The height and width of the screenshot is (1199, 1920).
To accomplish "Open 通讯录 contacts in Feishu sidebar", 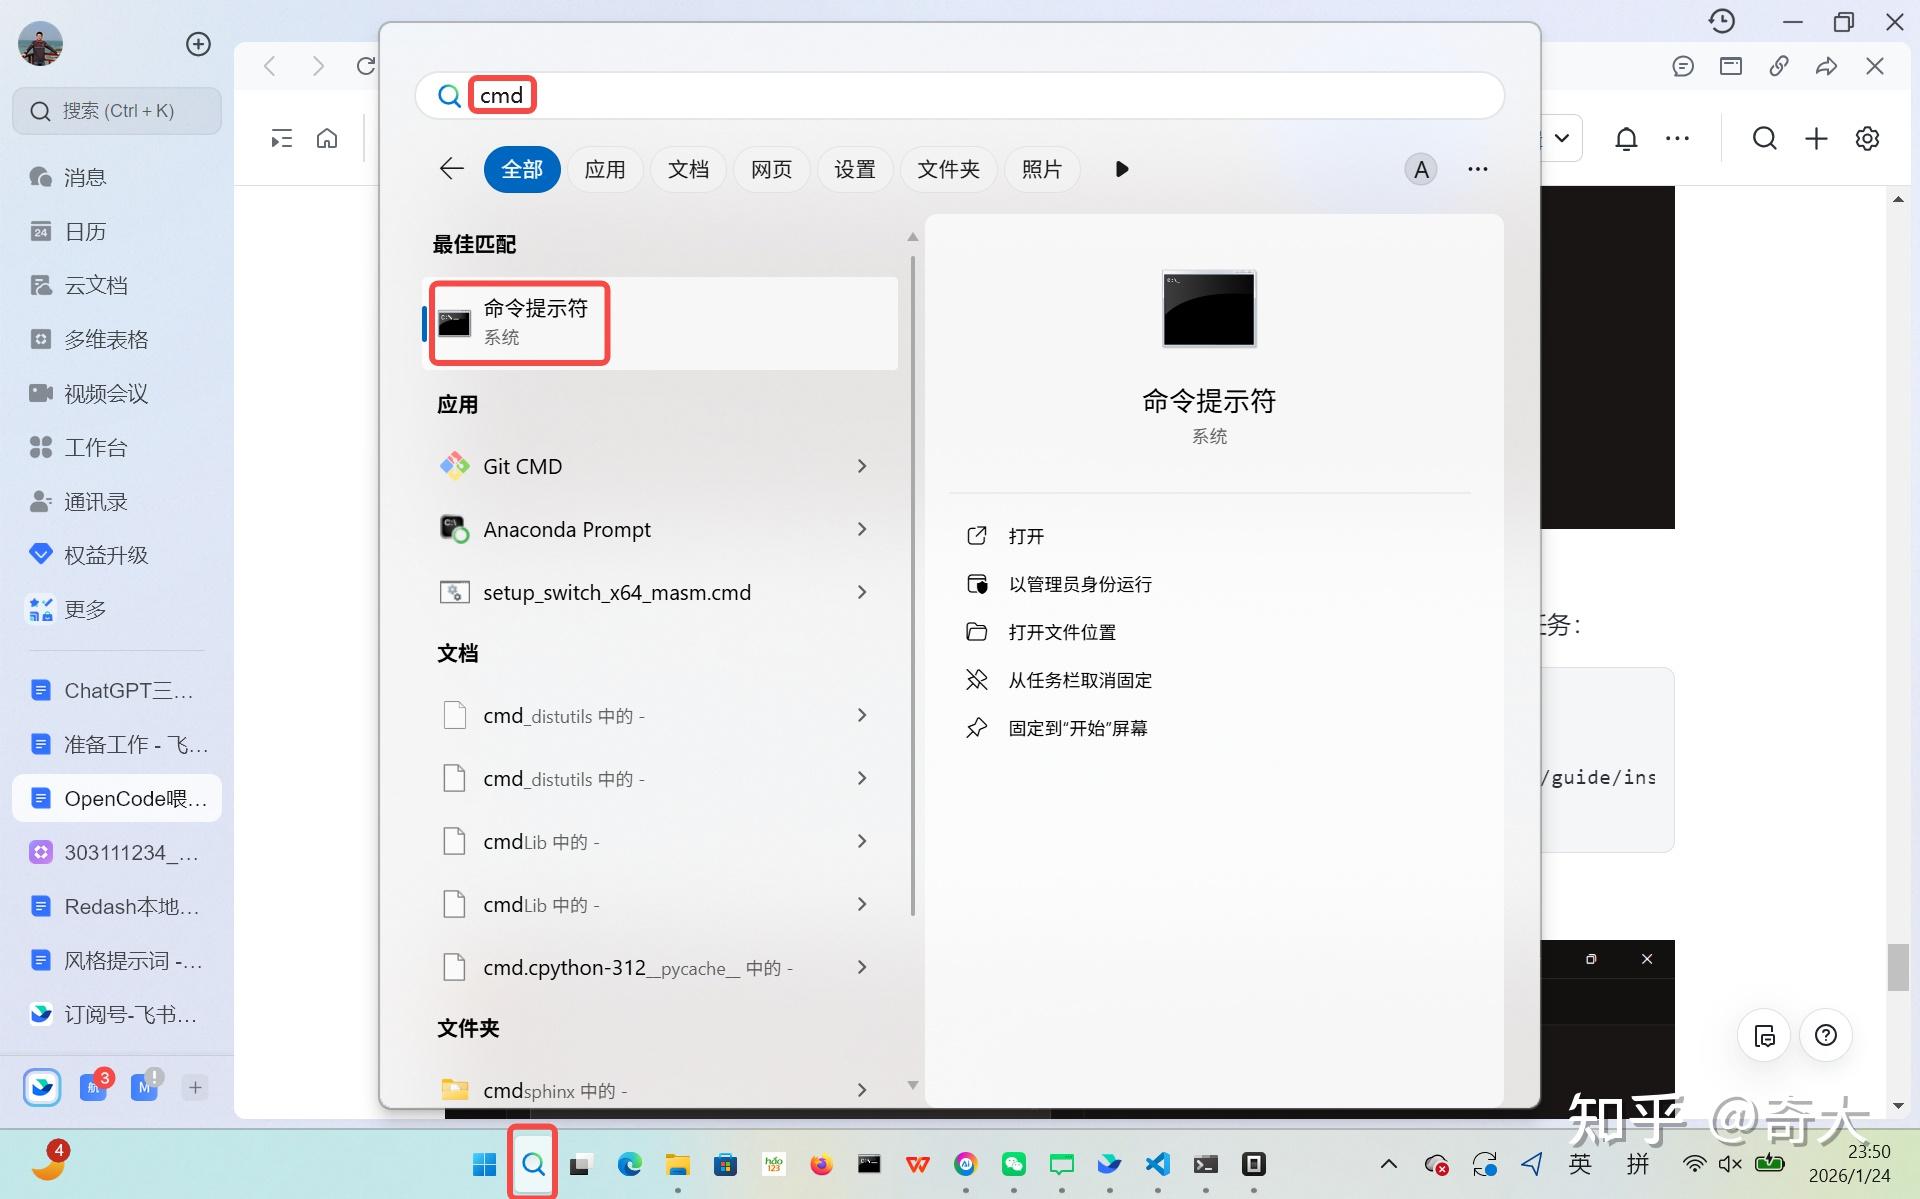I will 96,501.
